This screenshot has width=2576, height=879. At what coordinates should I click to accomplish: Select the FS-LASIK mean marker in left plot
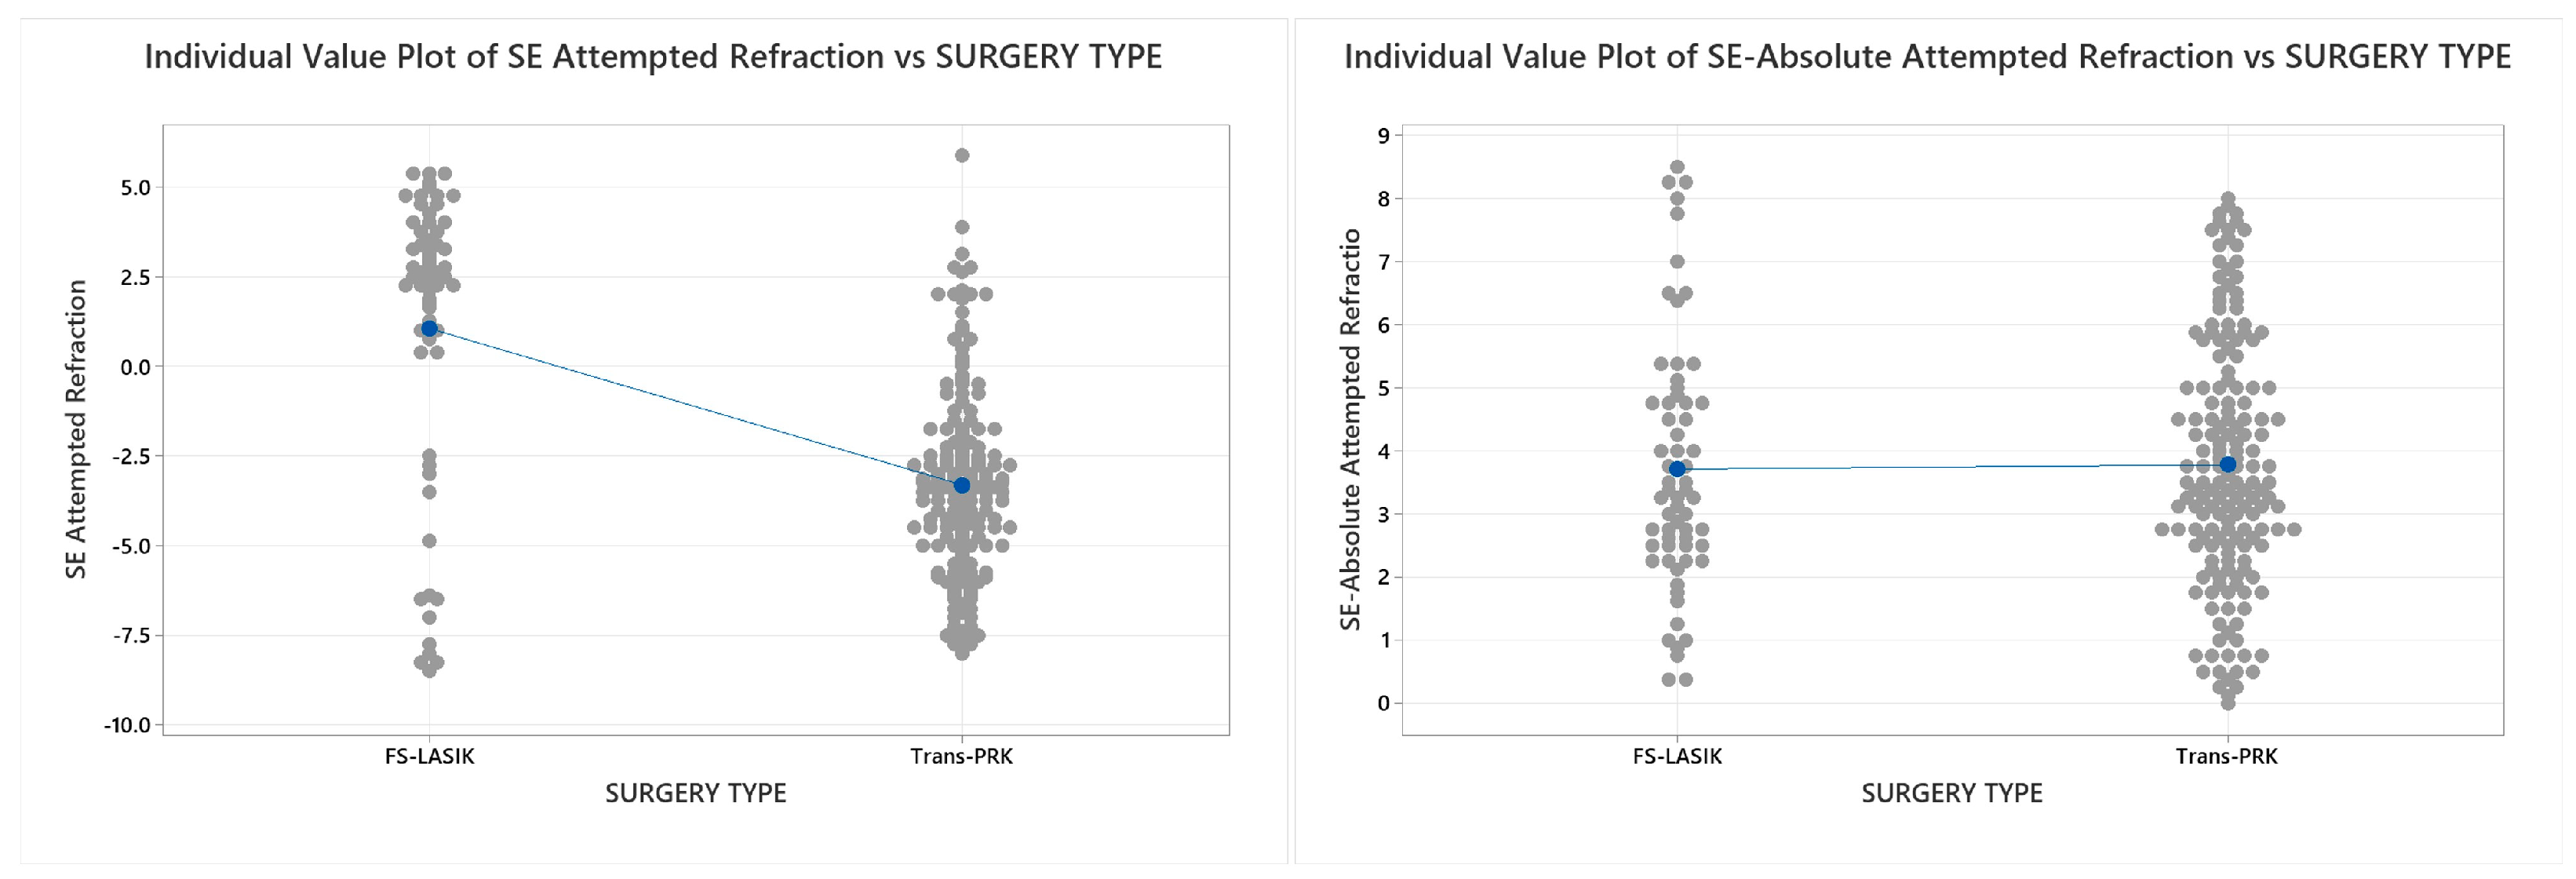[x=429, y=329]
